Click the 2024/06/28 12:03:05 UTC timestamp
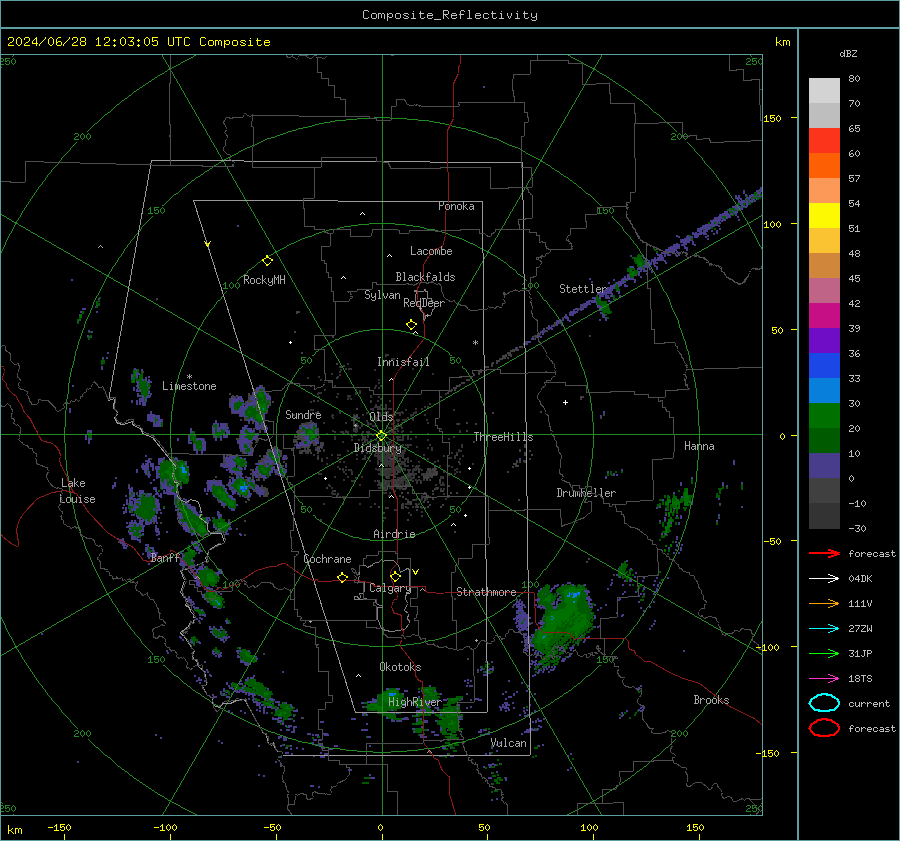 coord(99,42)
